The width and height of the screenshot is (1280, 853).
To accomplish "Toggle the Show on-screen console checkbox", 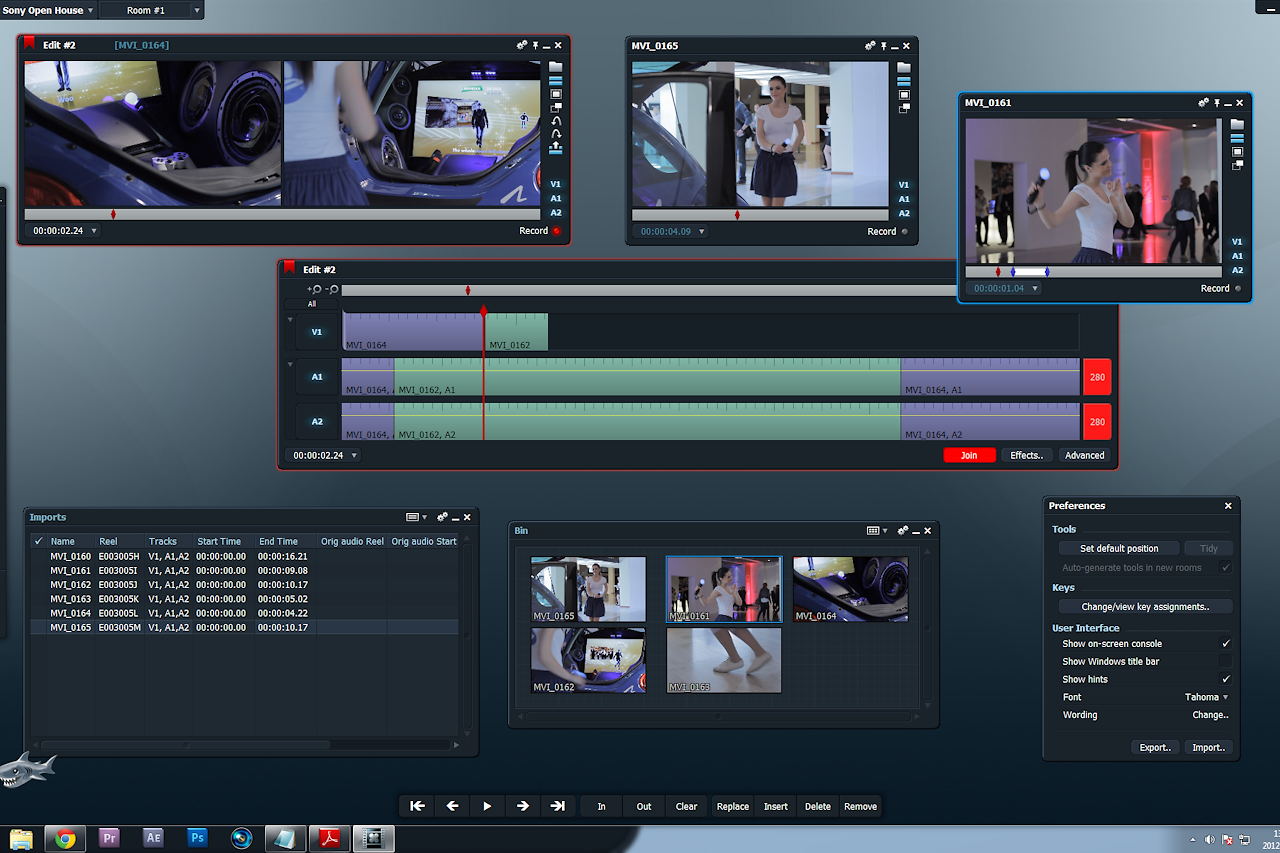I will click(x=1226, y=644).
